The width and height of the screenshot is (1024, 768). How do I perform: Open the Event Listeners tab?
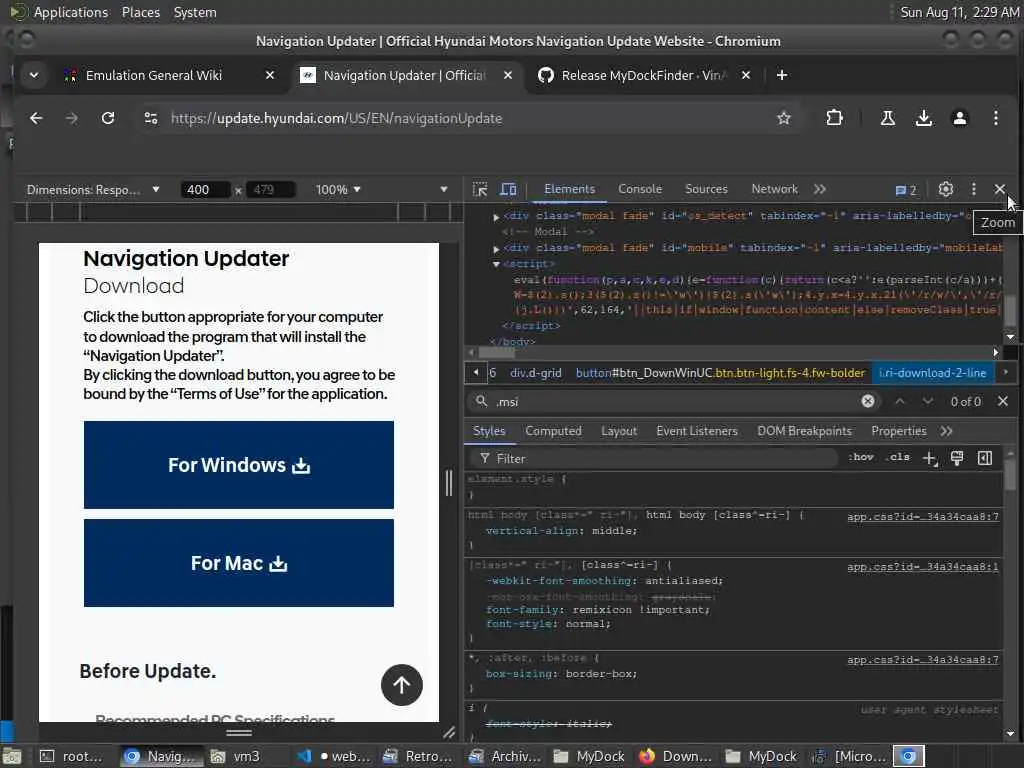697,431
